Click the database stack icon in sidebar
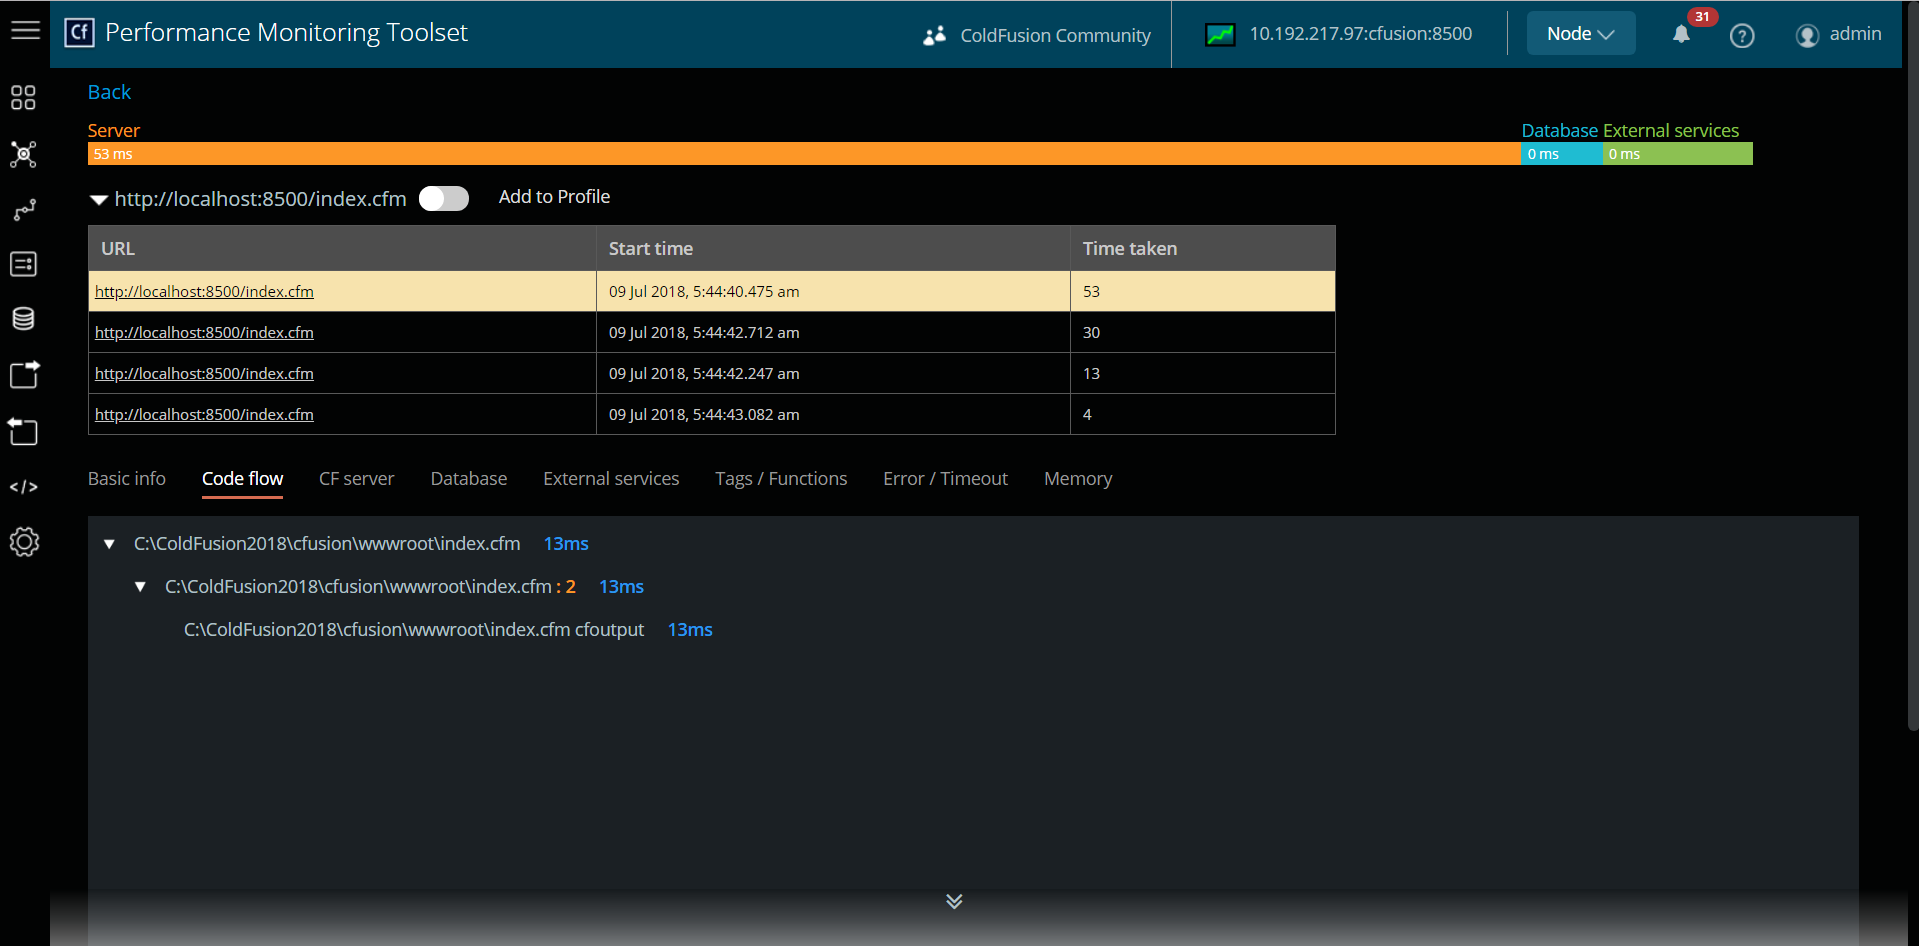 23,319
